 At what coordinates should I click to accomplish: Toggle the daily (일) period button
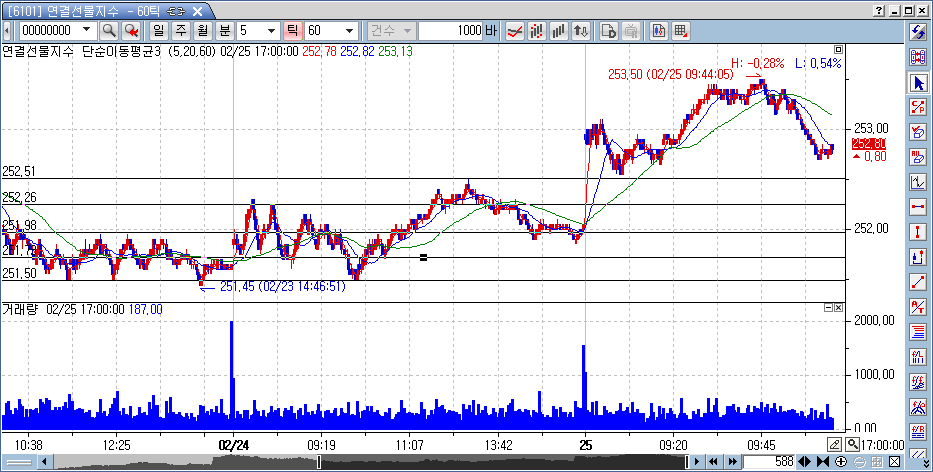coord(159,30)
